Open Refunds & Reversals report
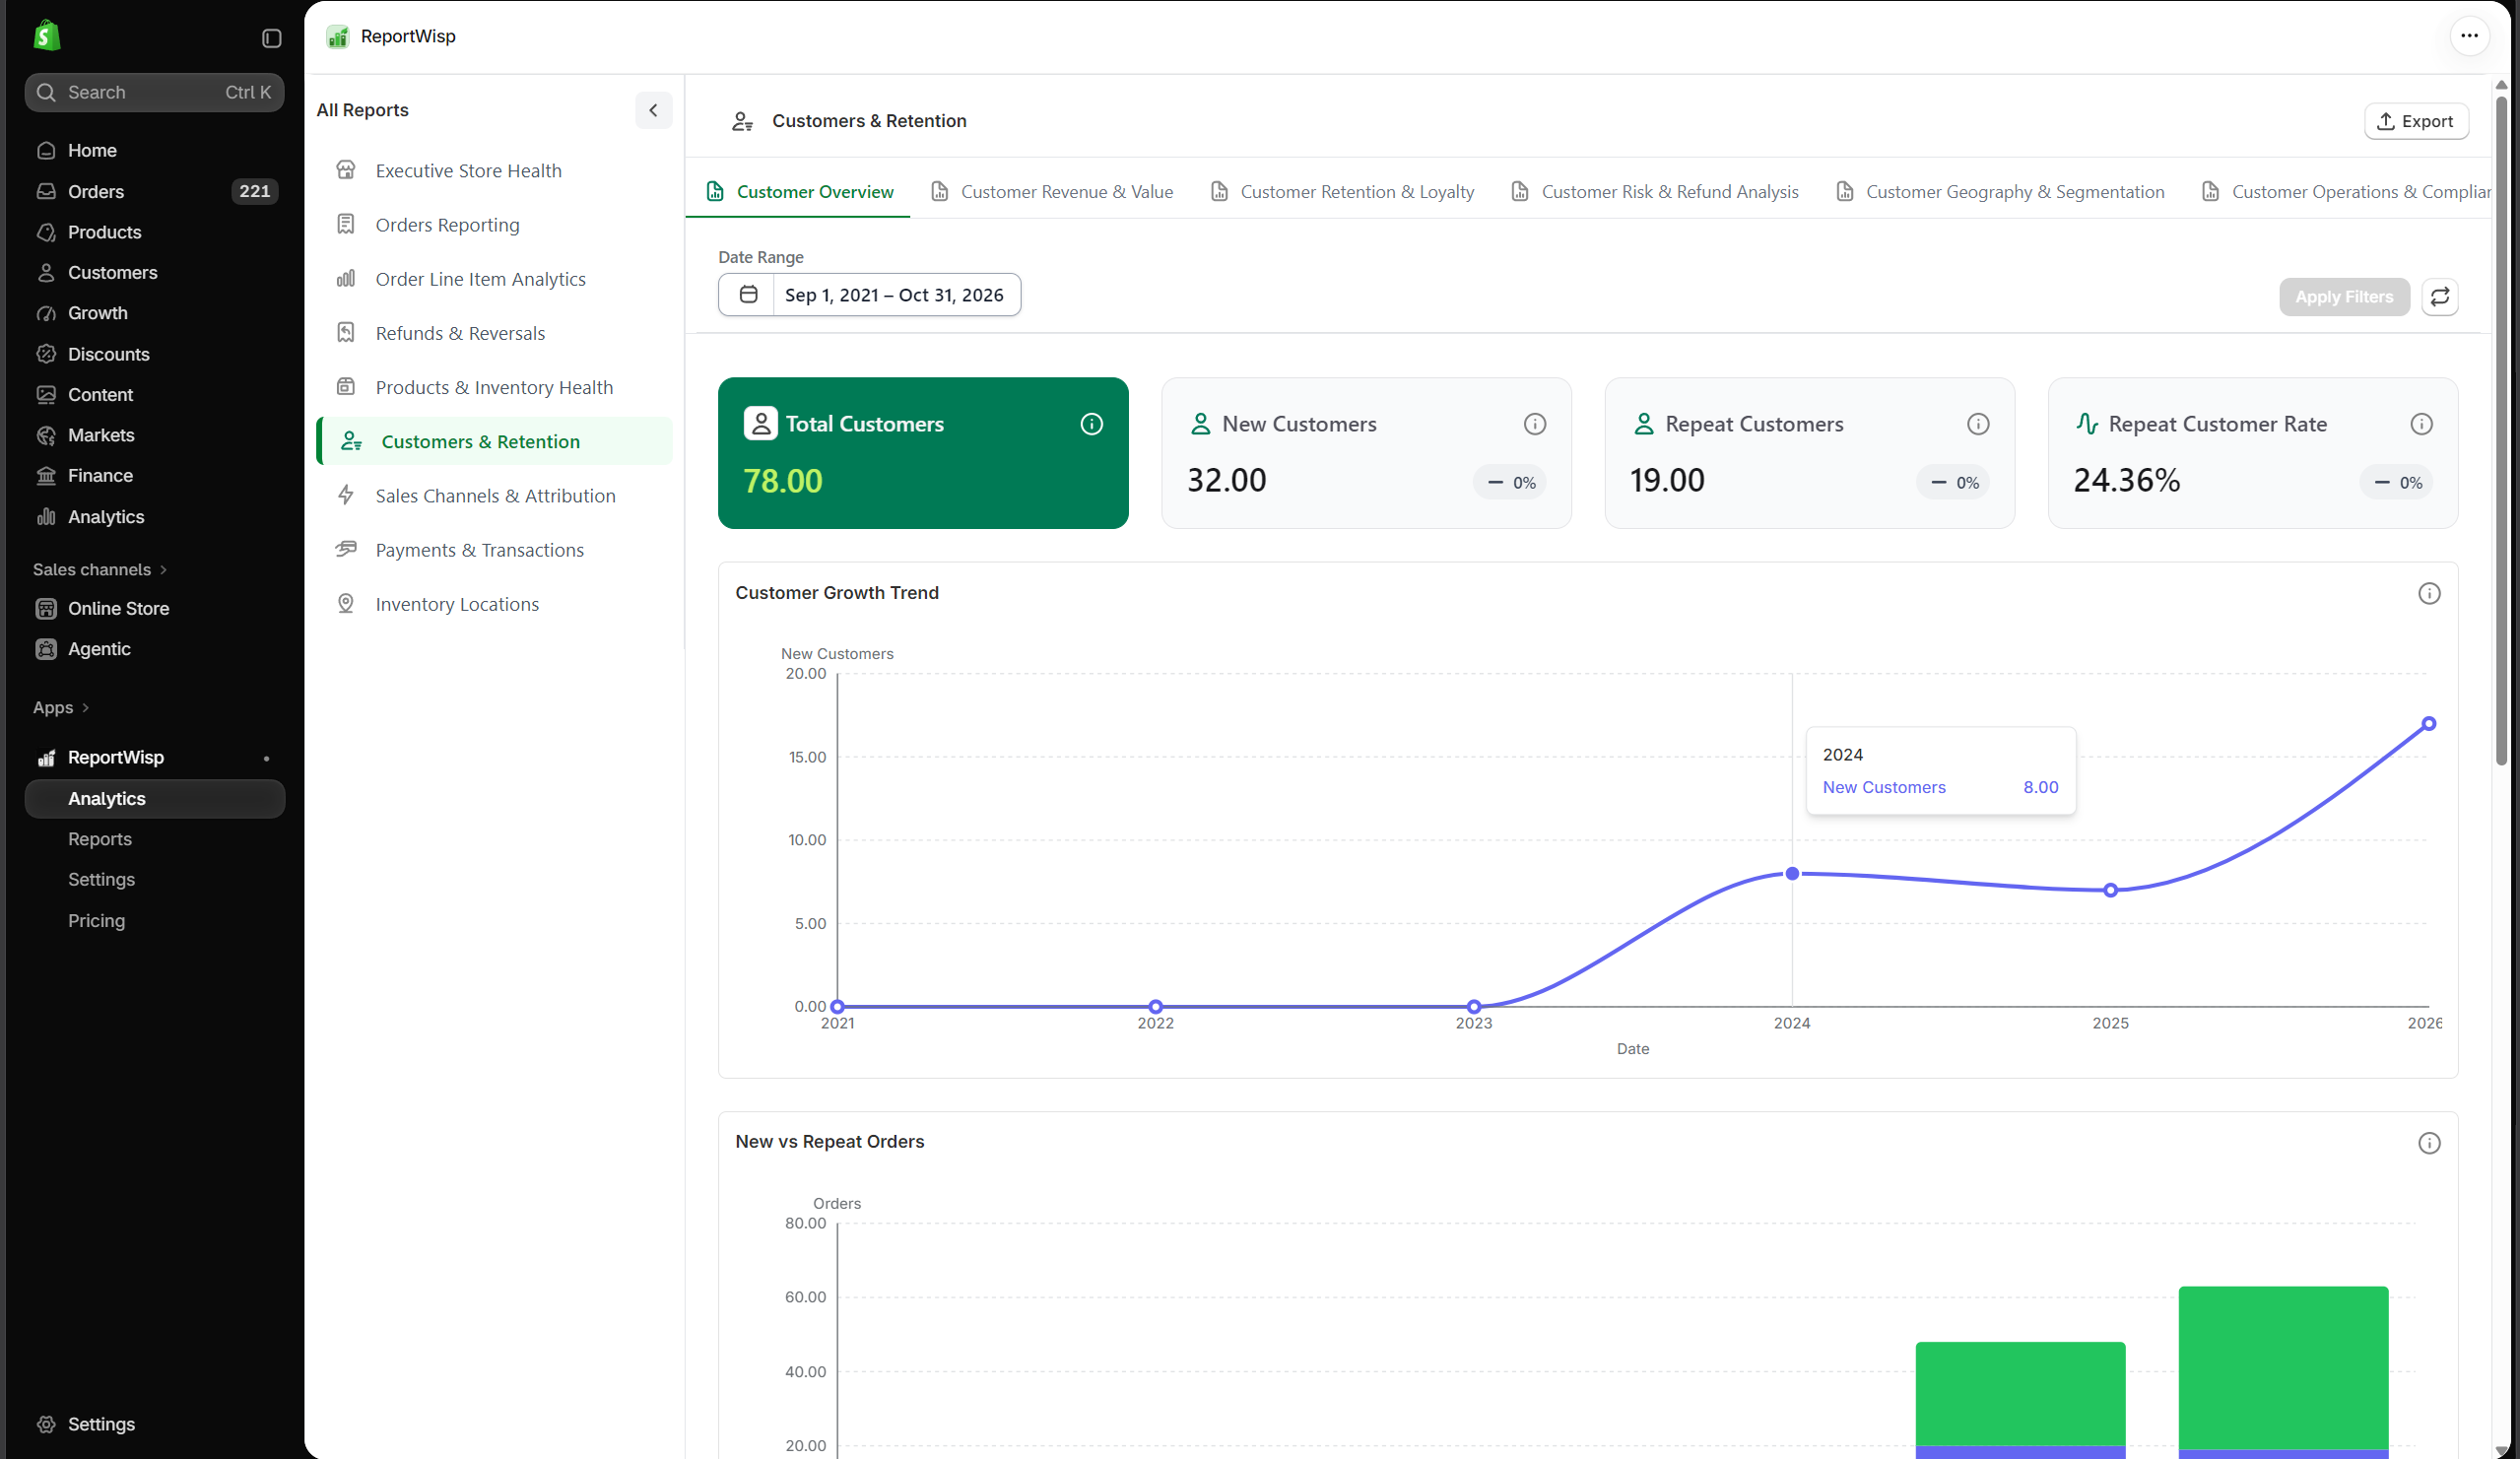Image resolution: width=2520 pixels, height=1459 pixels. click(494, 333)
